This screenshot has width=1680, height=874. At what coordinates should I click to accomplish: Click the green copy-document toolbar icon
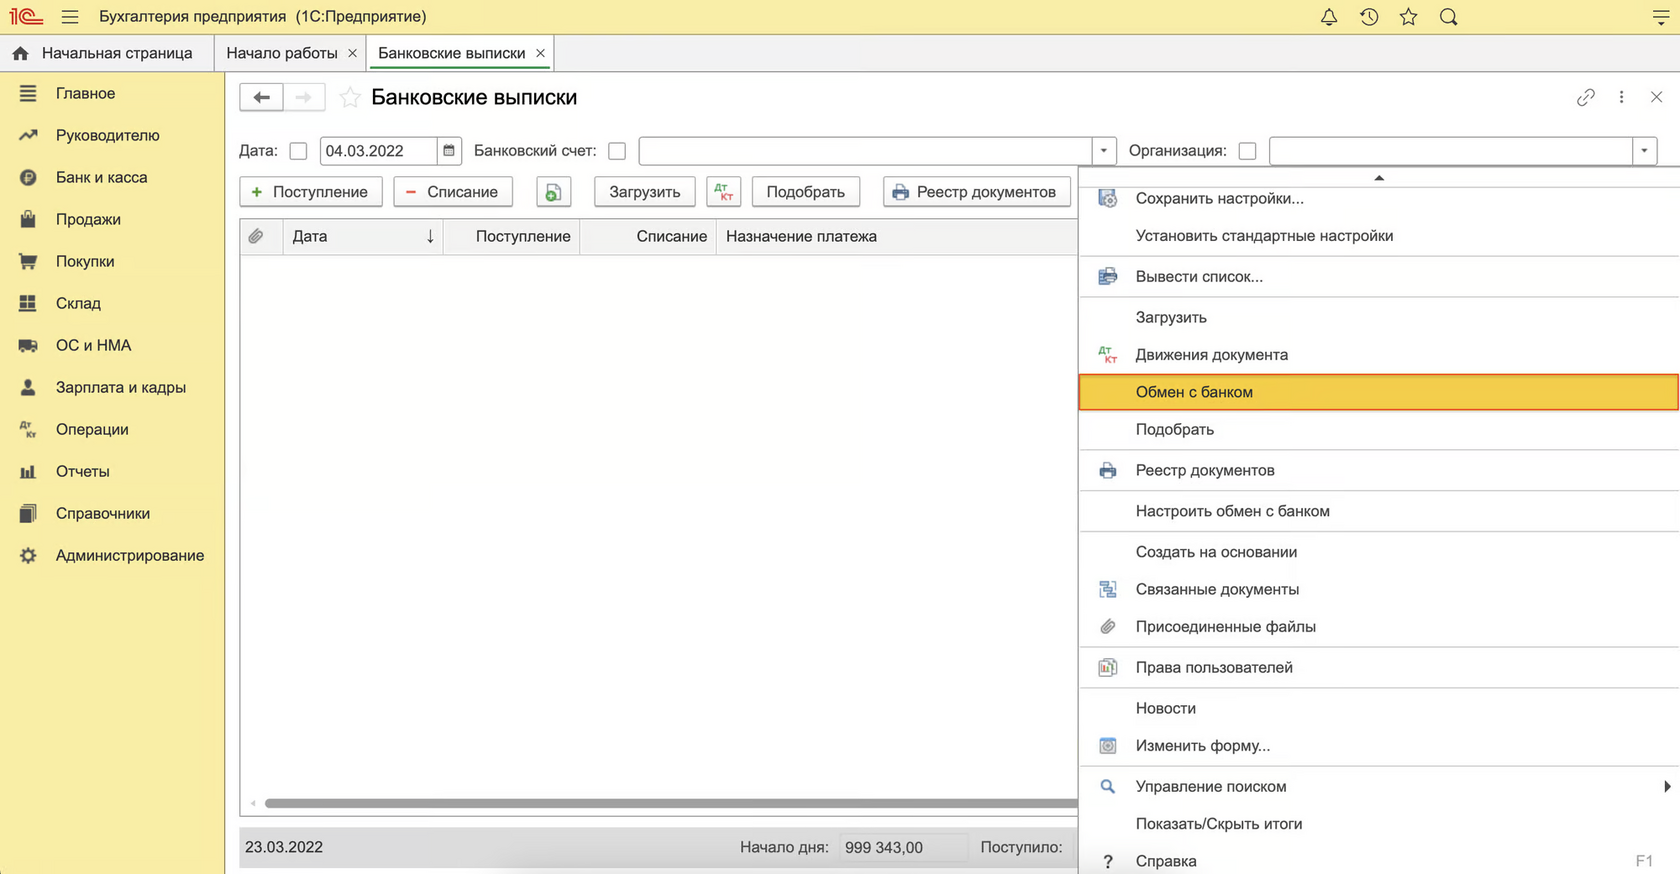tap(553, 192)
